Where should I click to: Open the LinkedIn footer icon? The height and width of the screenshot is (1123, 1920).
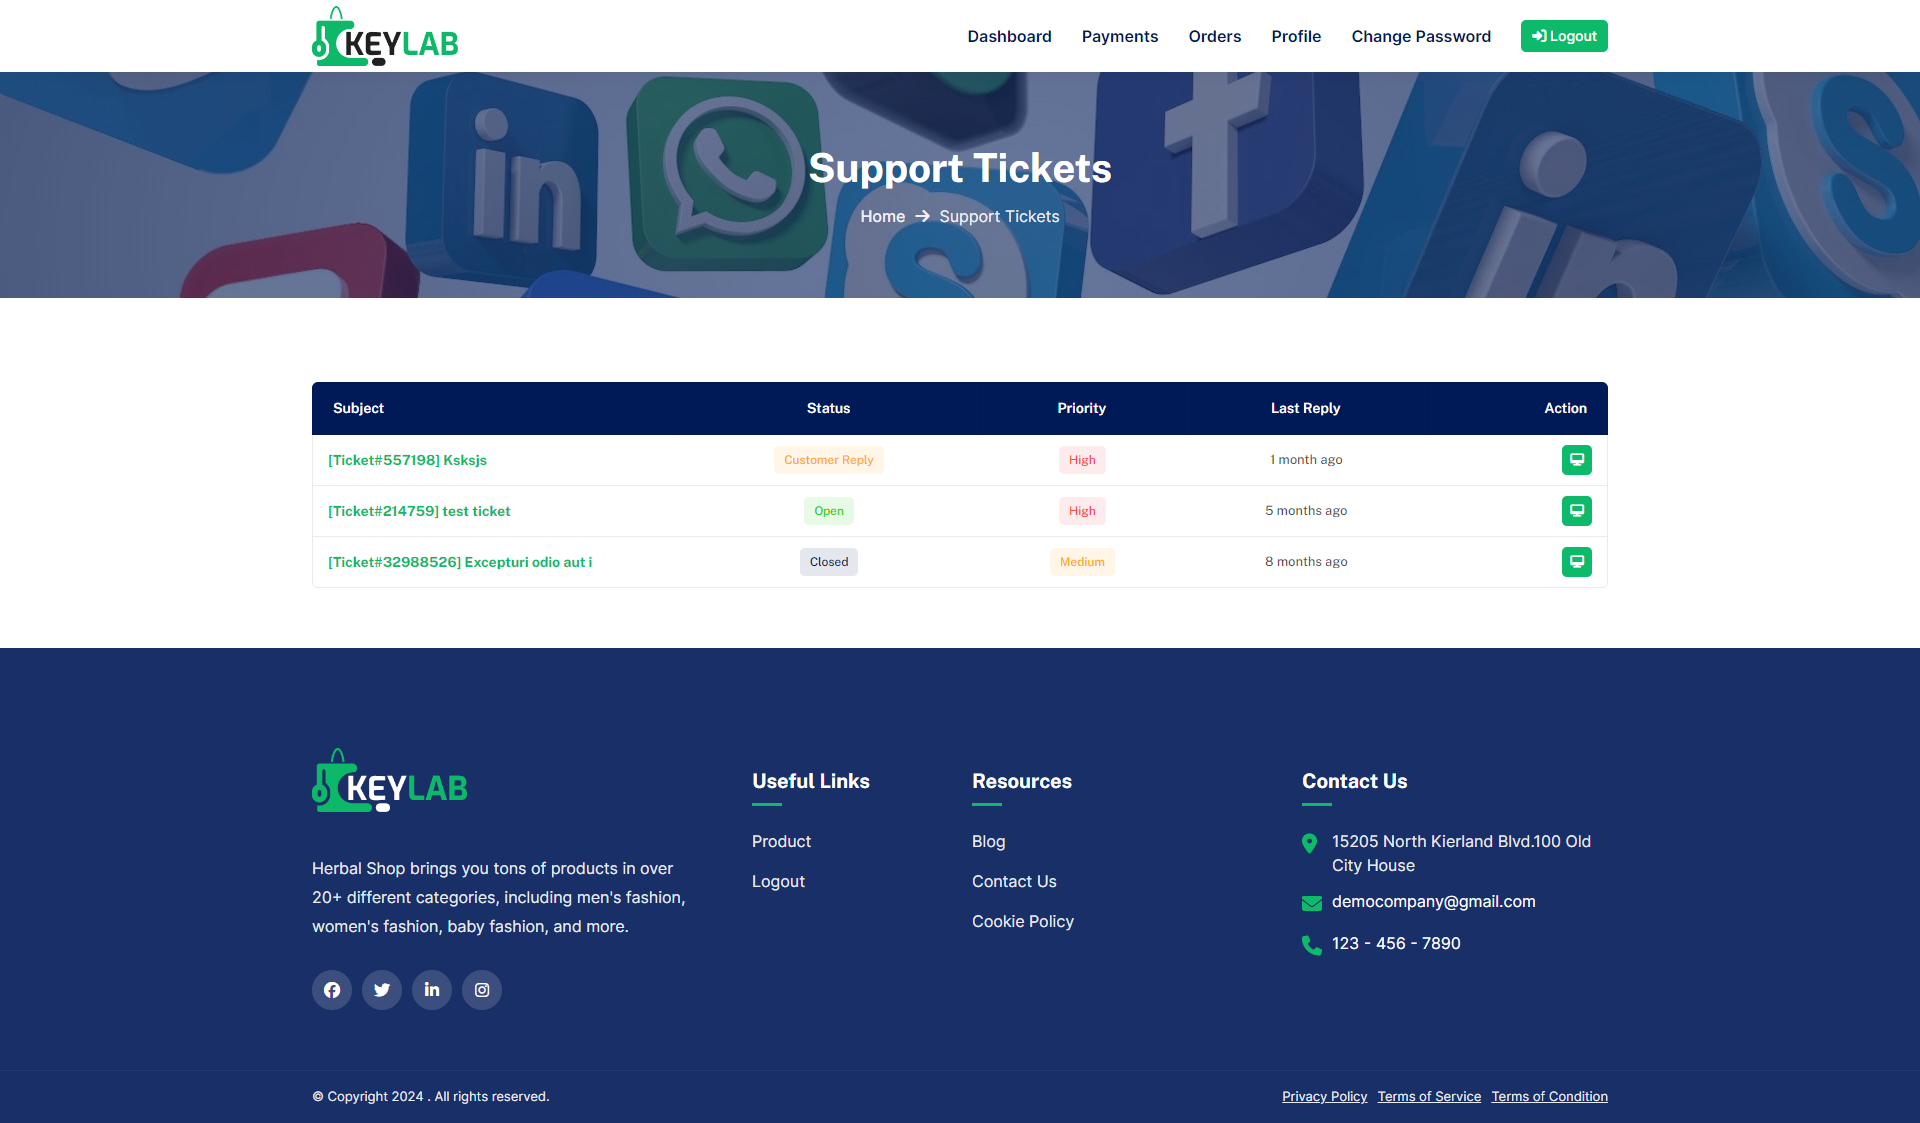[x=432, y=990]
